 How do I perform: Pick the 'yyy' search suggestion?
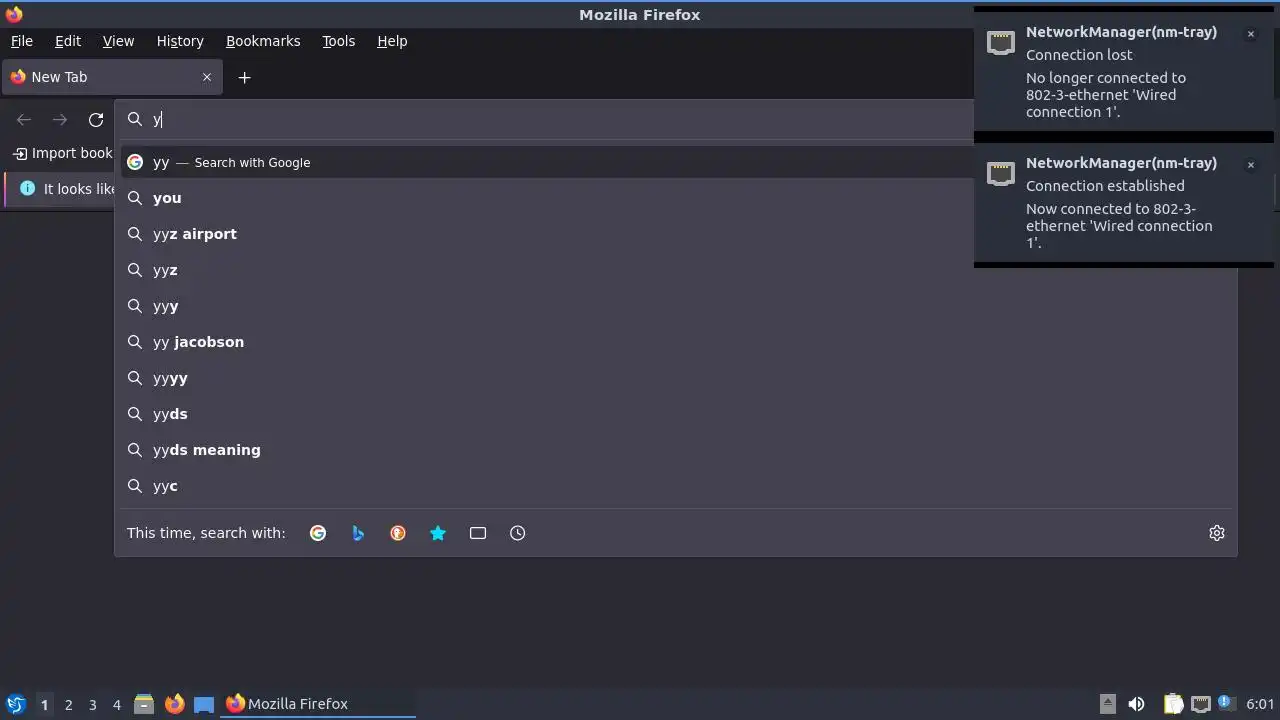(676, 306)
